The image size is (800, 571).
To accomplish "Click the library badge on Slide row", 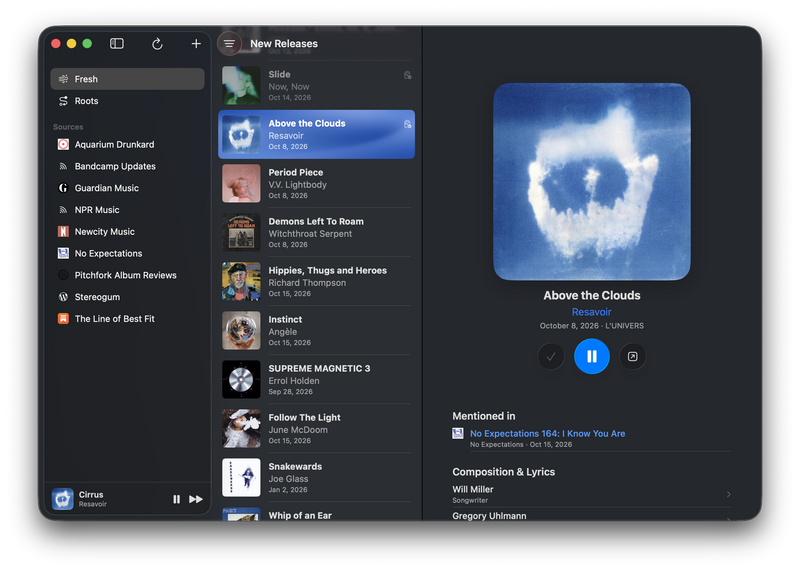I will (x=407, y=76).
